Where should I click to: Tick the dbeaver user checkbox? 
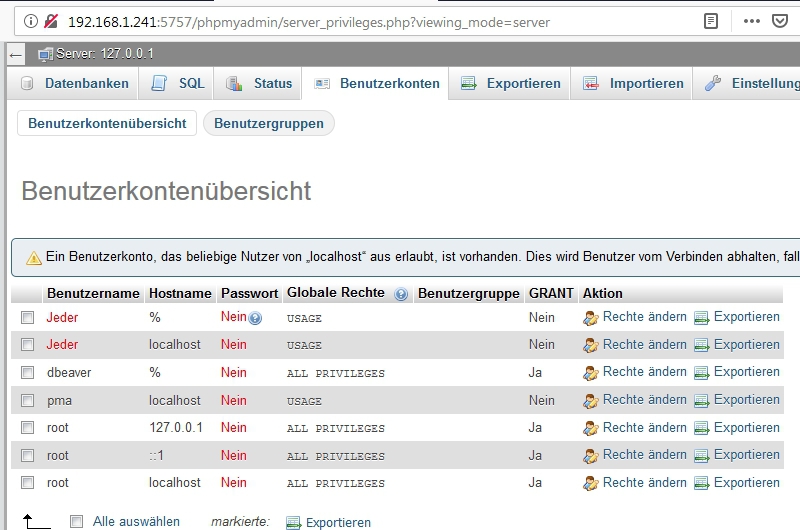[28, 373]
